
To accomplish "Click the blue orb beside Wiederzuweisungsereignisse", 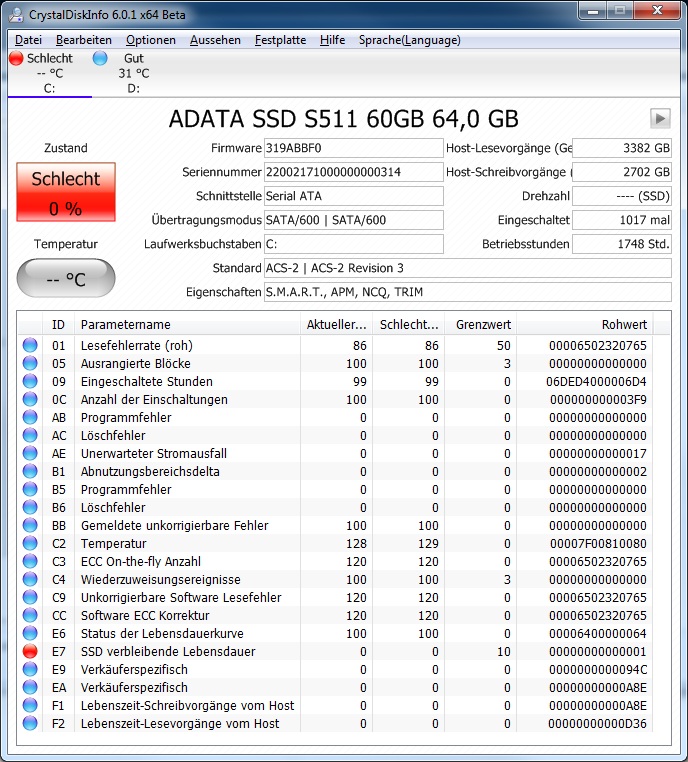I will (x=30, y=579).
